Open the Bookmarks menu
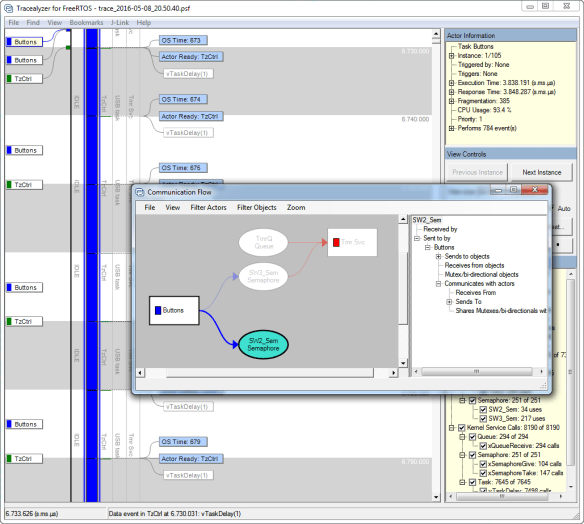The image size is (584, 524). click(86, 23)
